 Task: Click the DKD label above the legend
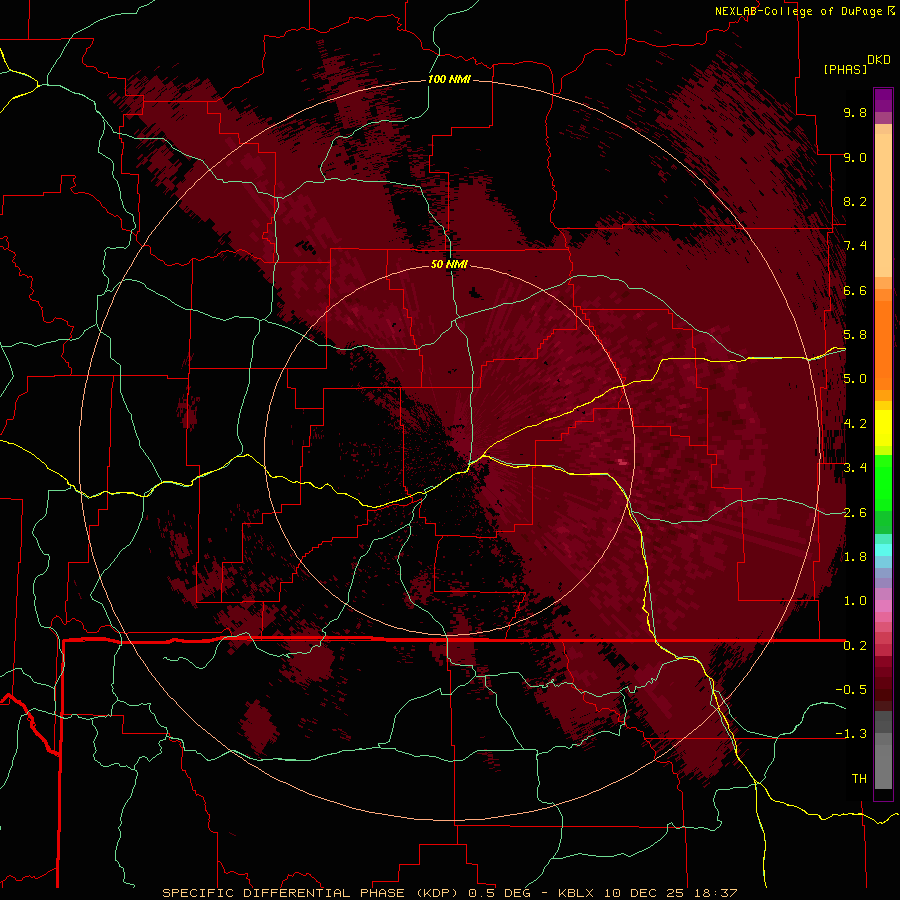click(x=879, y=59)
